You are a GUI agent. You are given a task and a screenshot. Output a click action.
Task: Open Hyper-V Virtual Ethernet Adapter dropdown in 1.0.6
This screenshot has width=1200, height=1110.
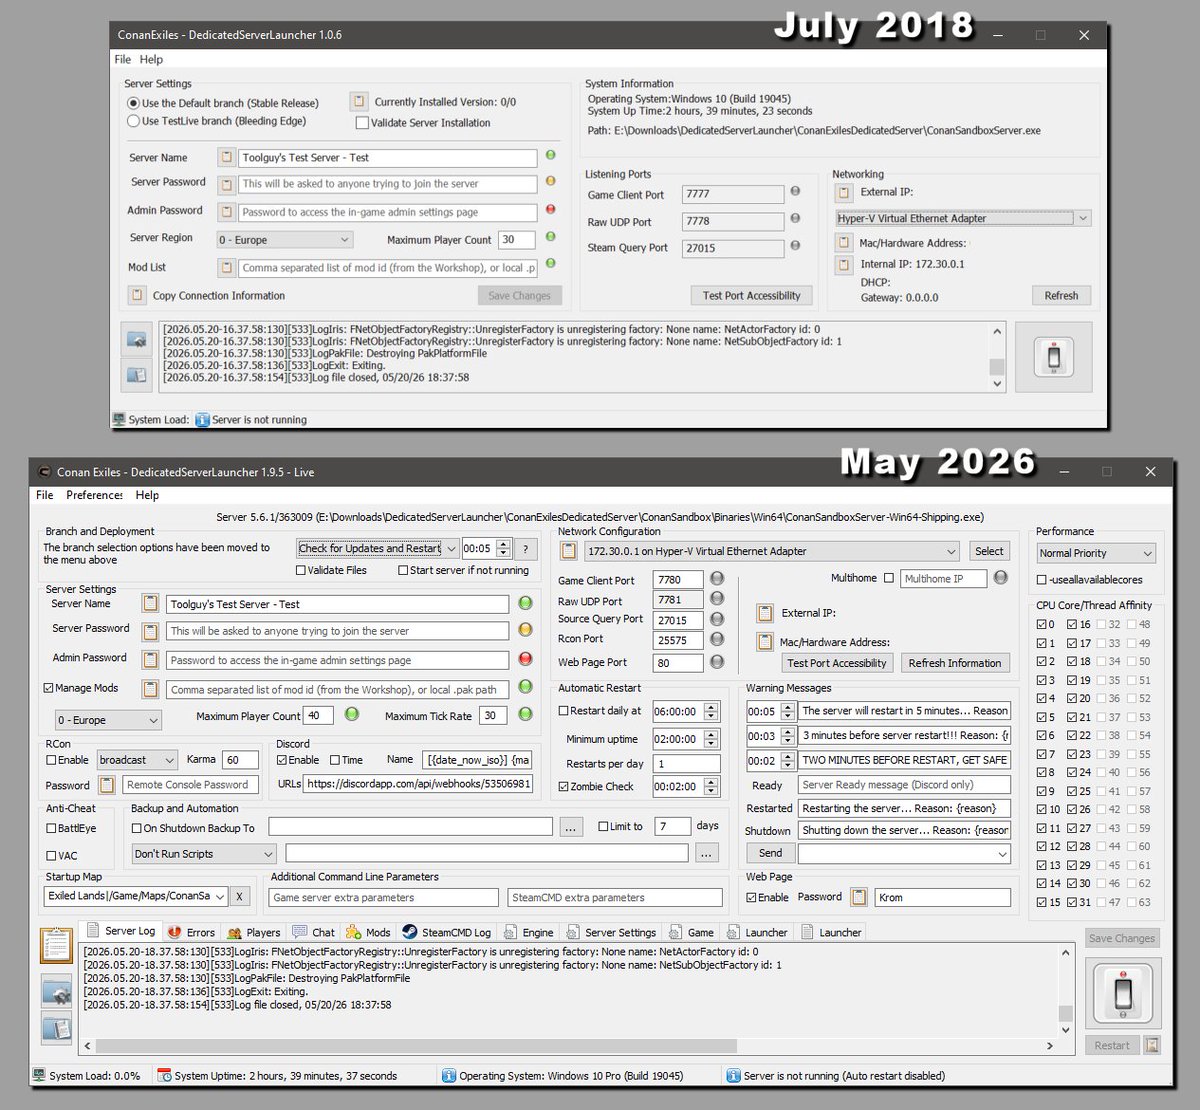[963, 218]
